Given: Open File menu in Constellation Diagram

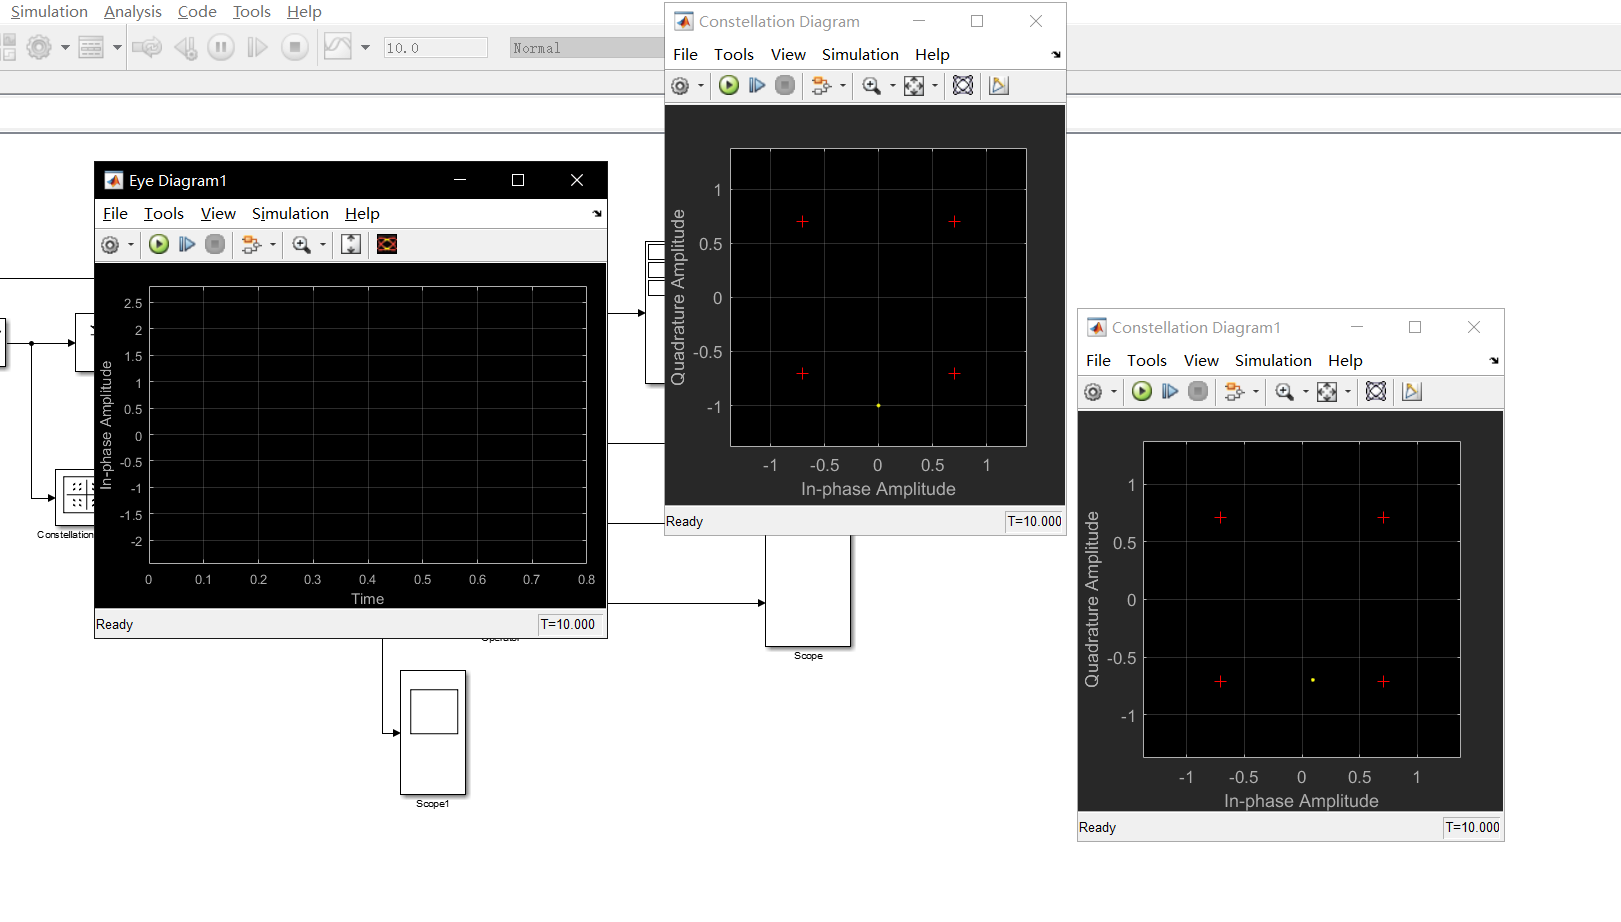Looking at the screenshot, I should pos(685,55).
